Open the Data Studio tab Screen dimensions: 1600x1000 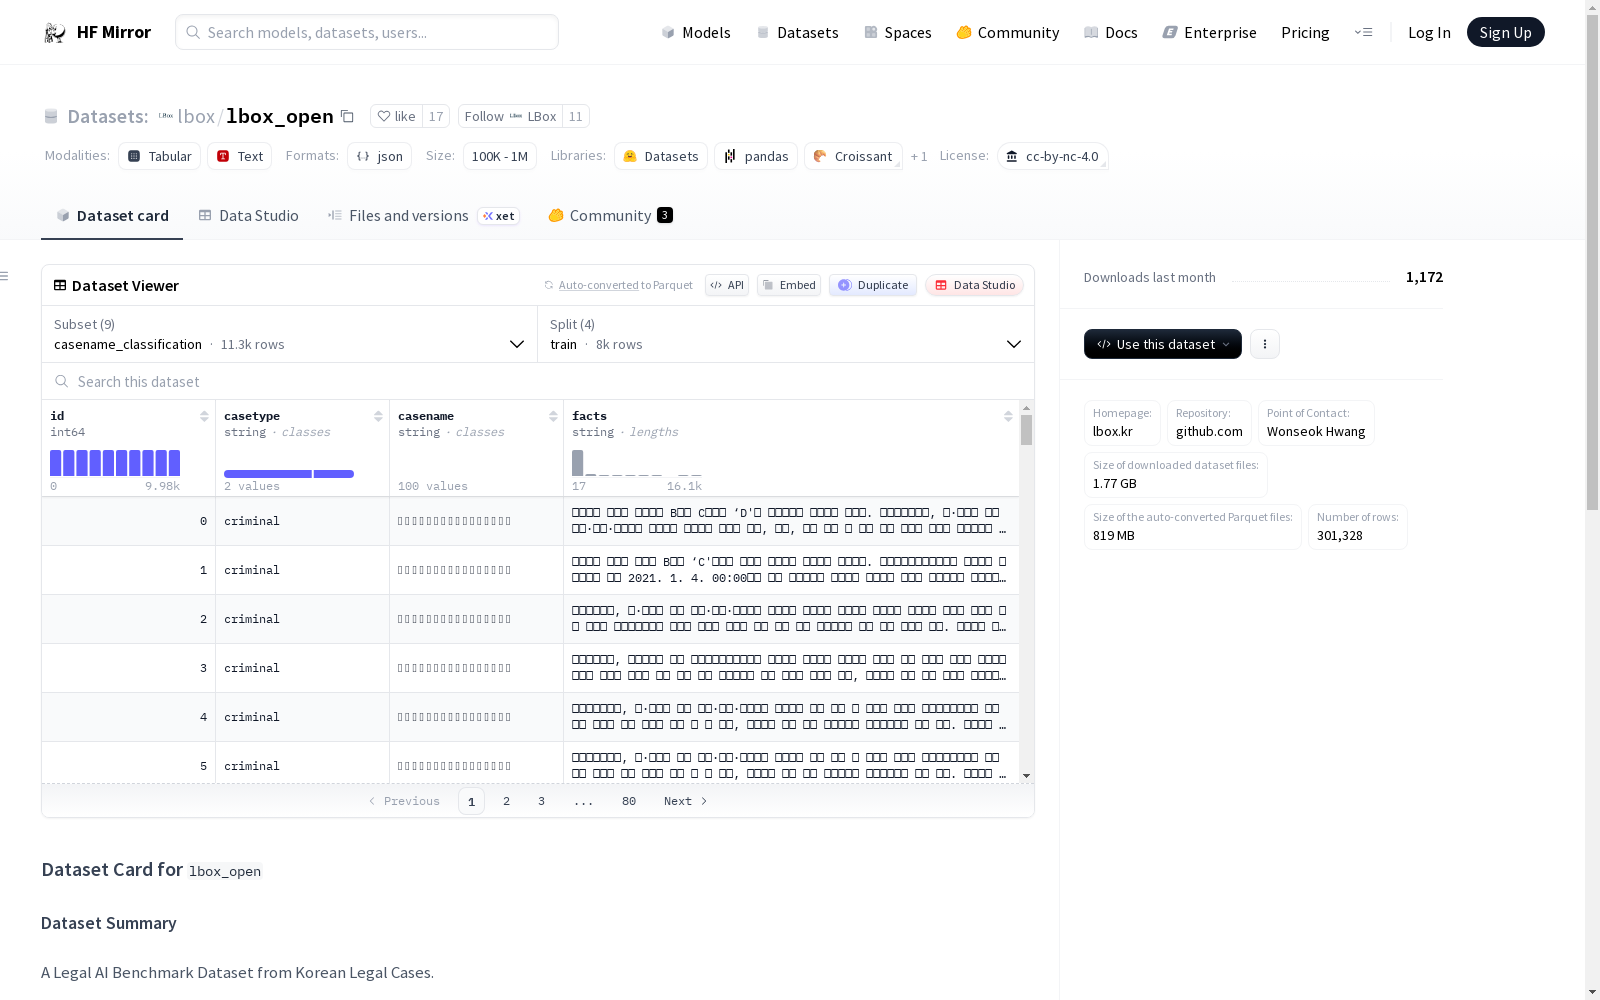tap(249, 216)
